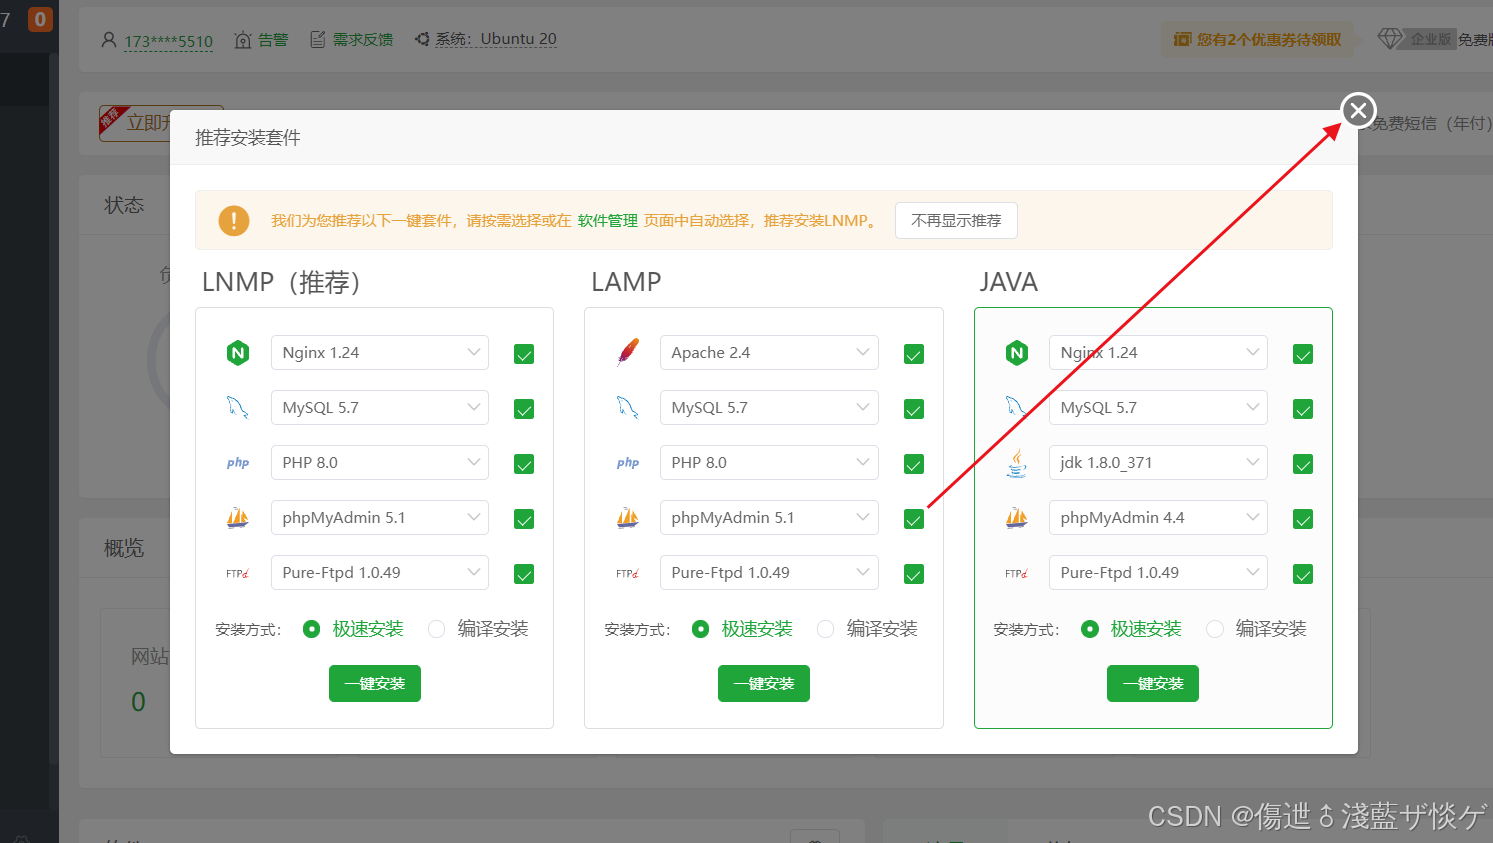The height and width of the screenshot is (843, 1493).
Task: Click the coupon icon in the orange banner
Action: pyautogui.click(x=1182, y=39)
